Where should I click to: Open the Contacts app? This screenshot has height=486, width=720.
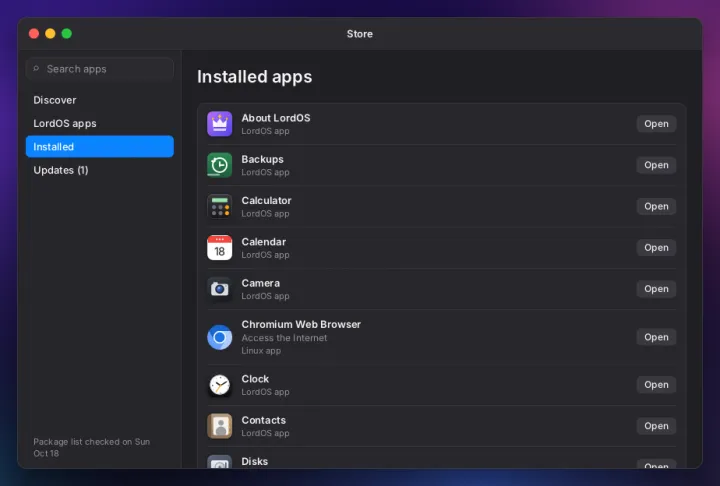[656, 426]
